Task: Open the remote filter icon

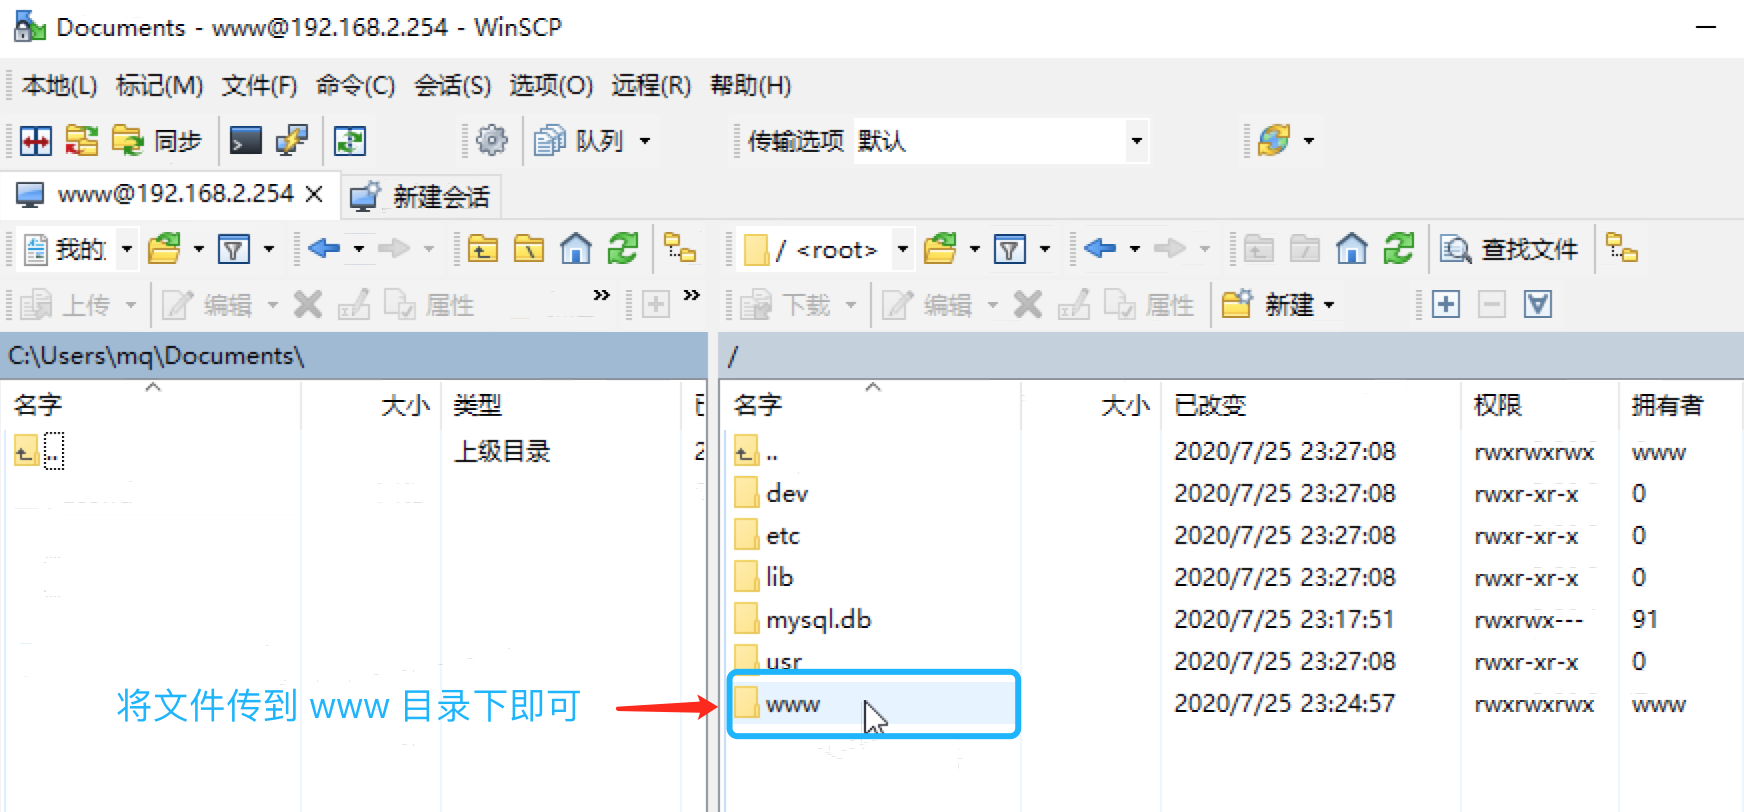Action: click(x=1009, y=249)
